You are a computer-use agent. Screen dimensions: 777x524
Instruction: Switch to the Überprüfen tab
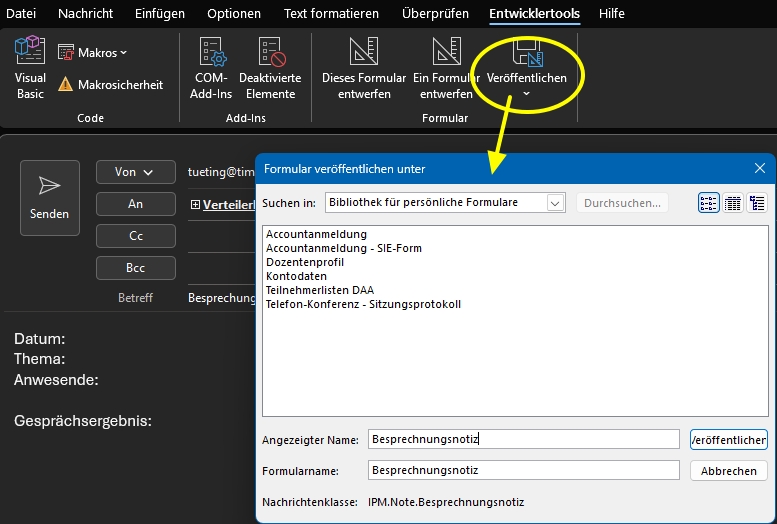pyautogui.click(x=435, y=13)
